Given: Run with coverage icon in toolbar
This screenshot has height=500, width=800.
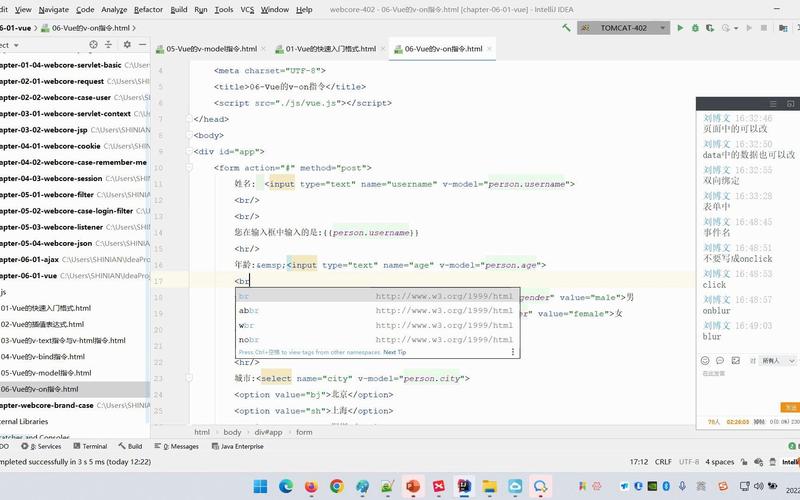Looking at the screenshot, I should point(710,28).
